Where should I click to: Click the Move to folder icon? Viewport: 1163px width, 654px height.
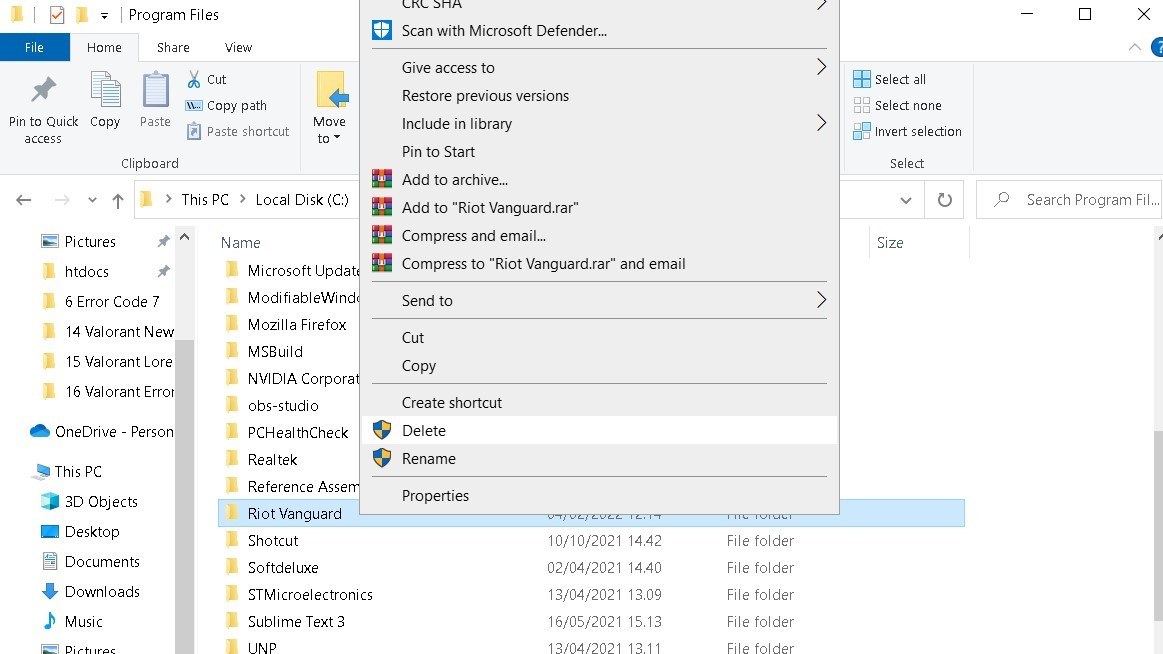coord(331,90)
